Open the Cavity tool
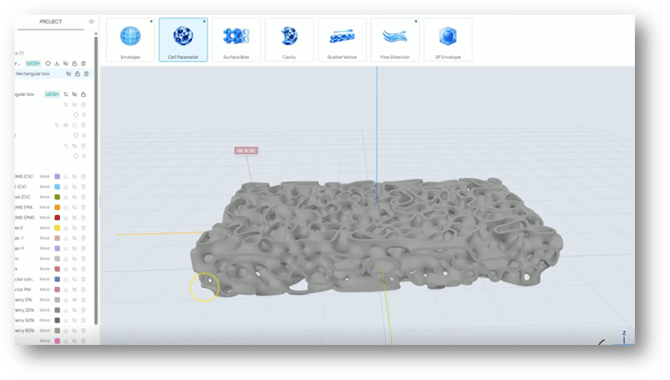Viewport: 670px width, 380px height. click(289, 40)
